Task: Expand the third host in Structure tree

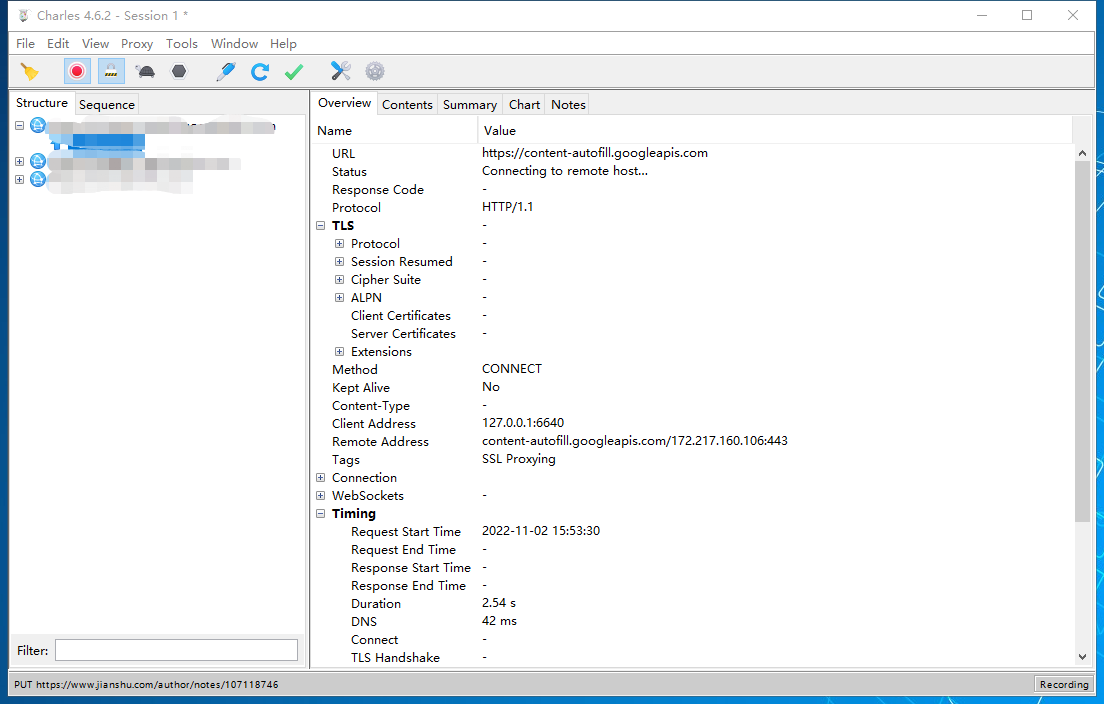Action: (20, 180)
